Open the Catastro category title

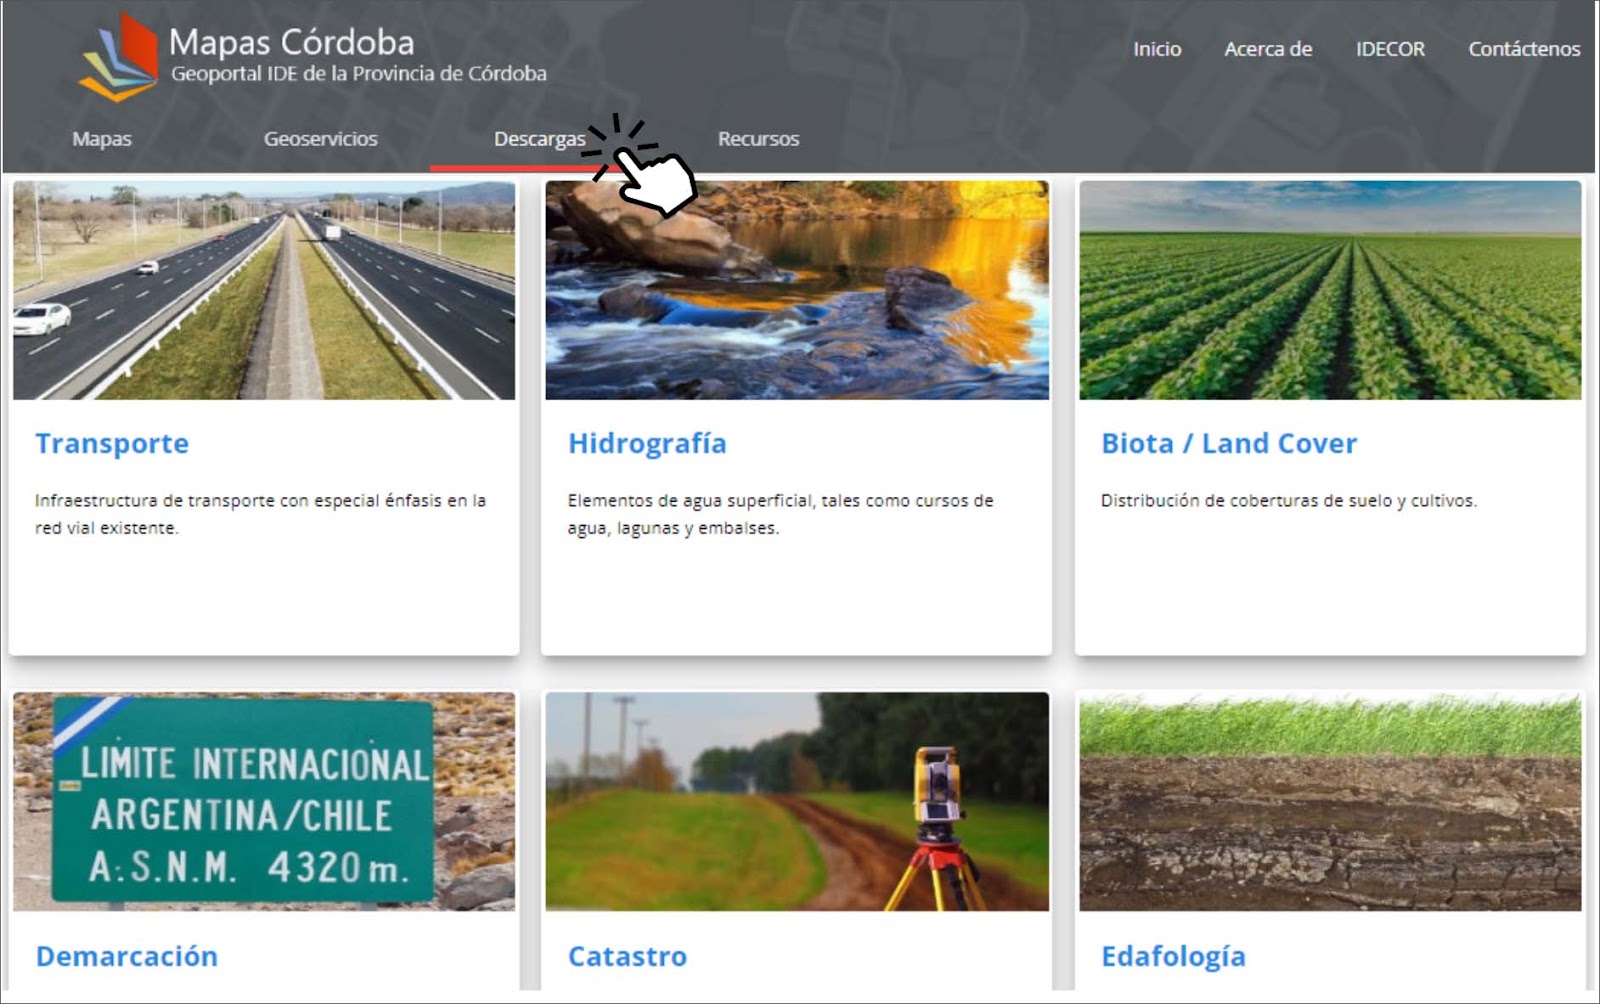[627, 956]
